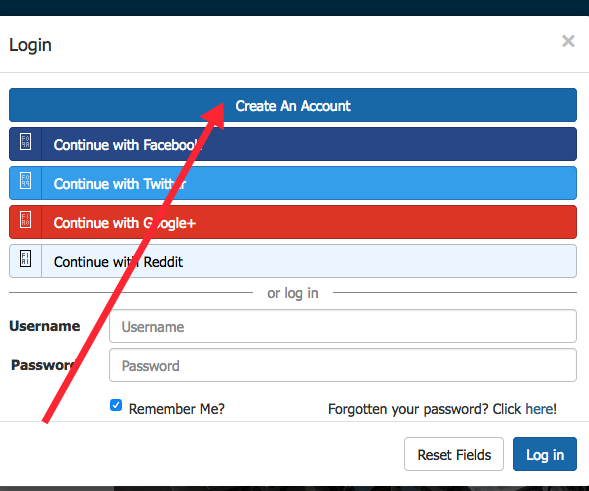Submit with the Log in button
Viewport: 589px width, 491px height.
click(x=545, y=454)
